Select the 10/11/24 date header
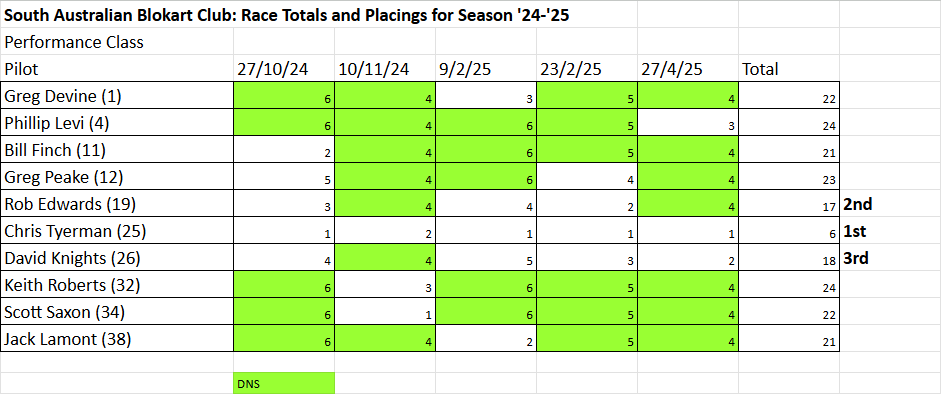The width and height of the screenshot is (941, 394). click(x=385, y=68)
